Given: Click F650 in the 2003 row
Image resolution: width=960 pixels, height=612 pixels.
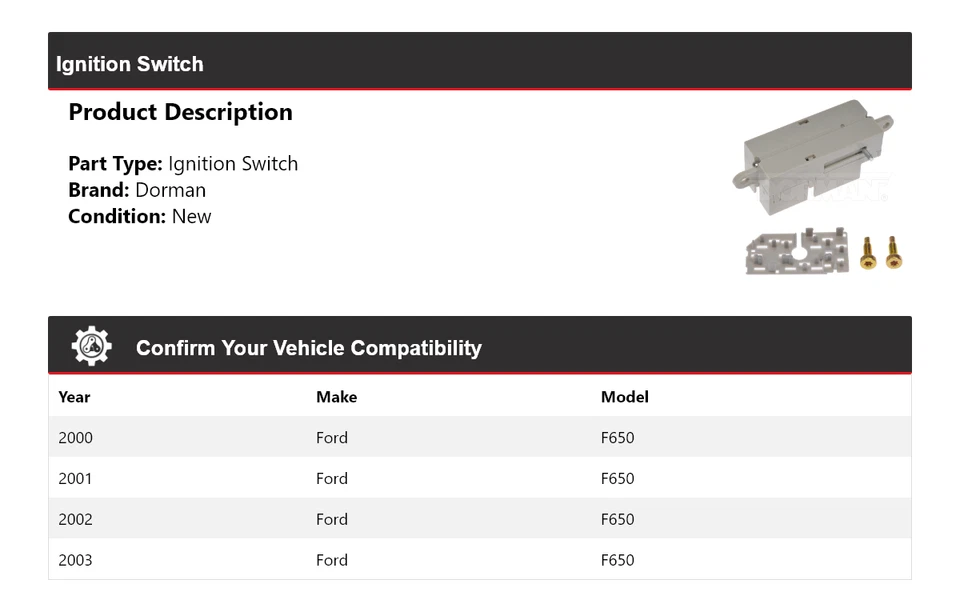Looking at the screenshot, I should [x=617, y=561].
